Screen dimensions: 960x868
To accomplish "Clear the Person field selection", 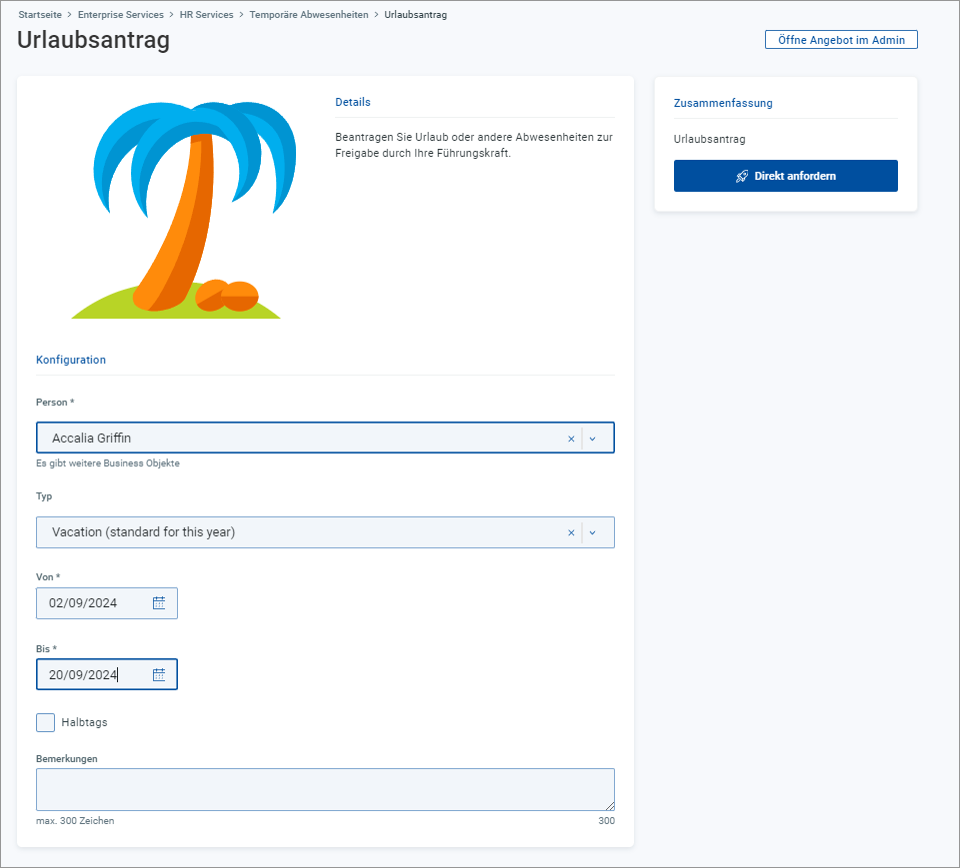I will click(571, 438).
